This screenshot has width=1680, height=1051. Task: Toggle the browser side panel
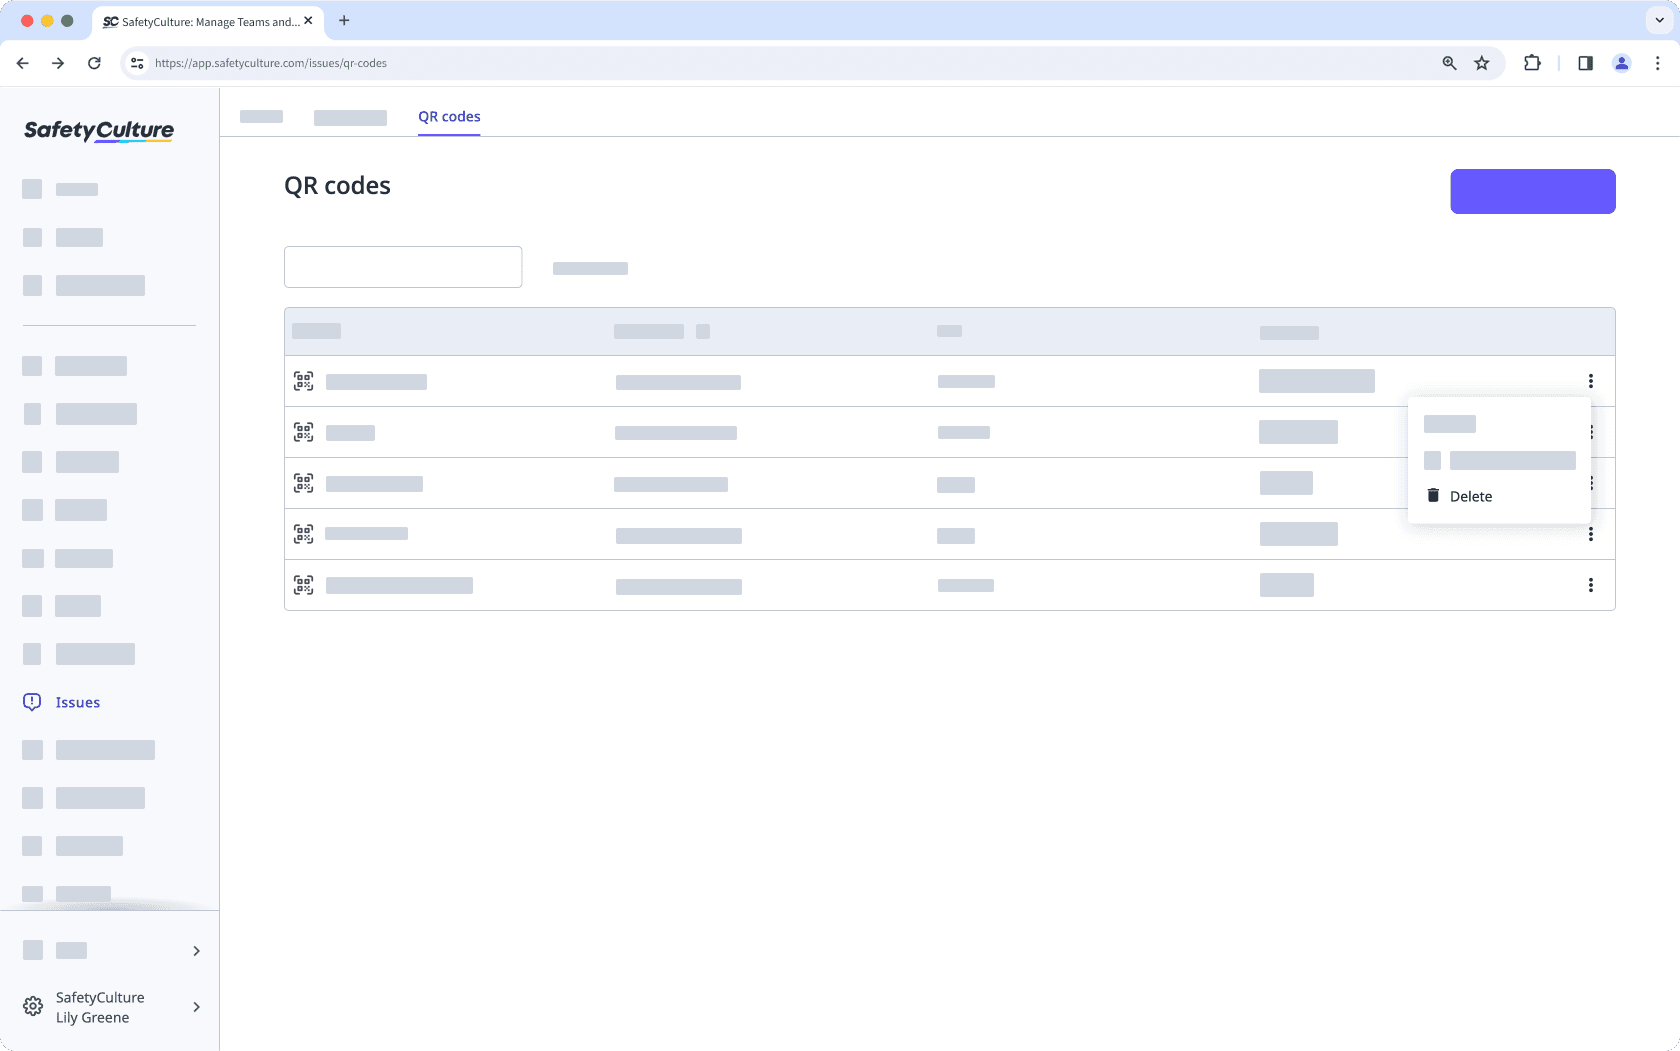[x=1585, y=63]
